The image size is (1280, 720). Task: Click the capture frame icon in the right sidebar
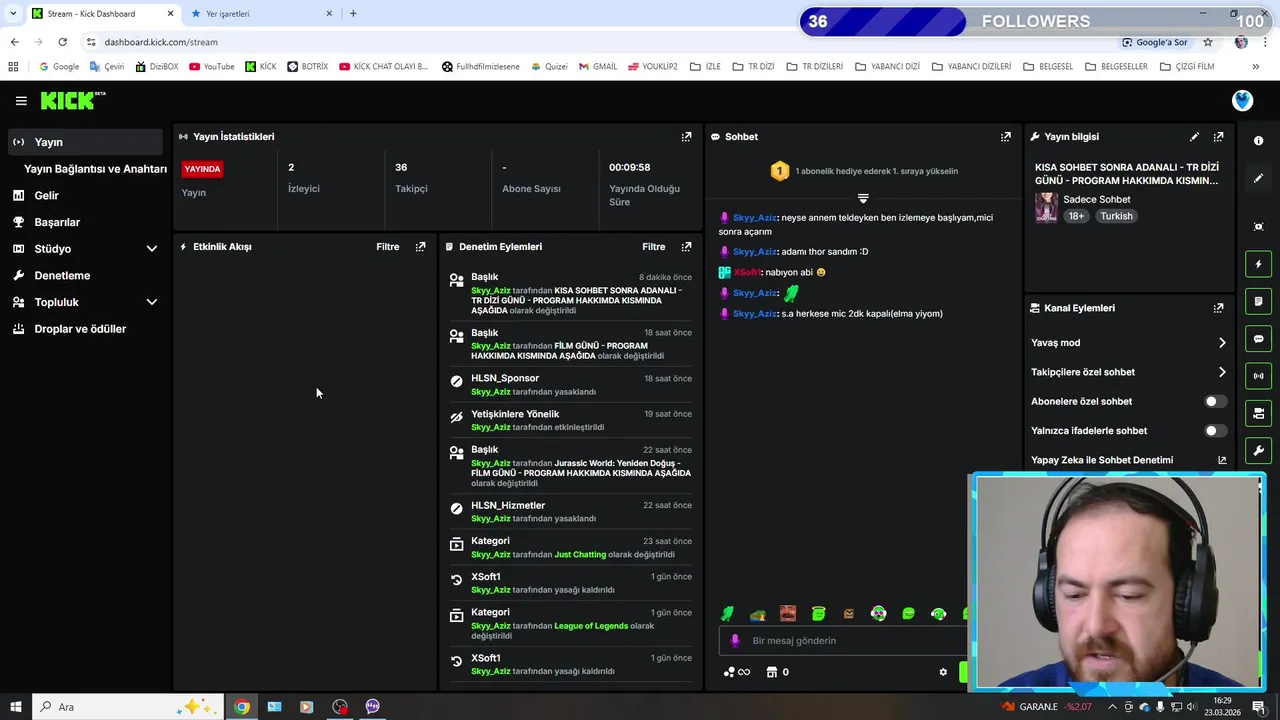point(1258,227)
